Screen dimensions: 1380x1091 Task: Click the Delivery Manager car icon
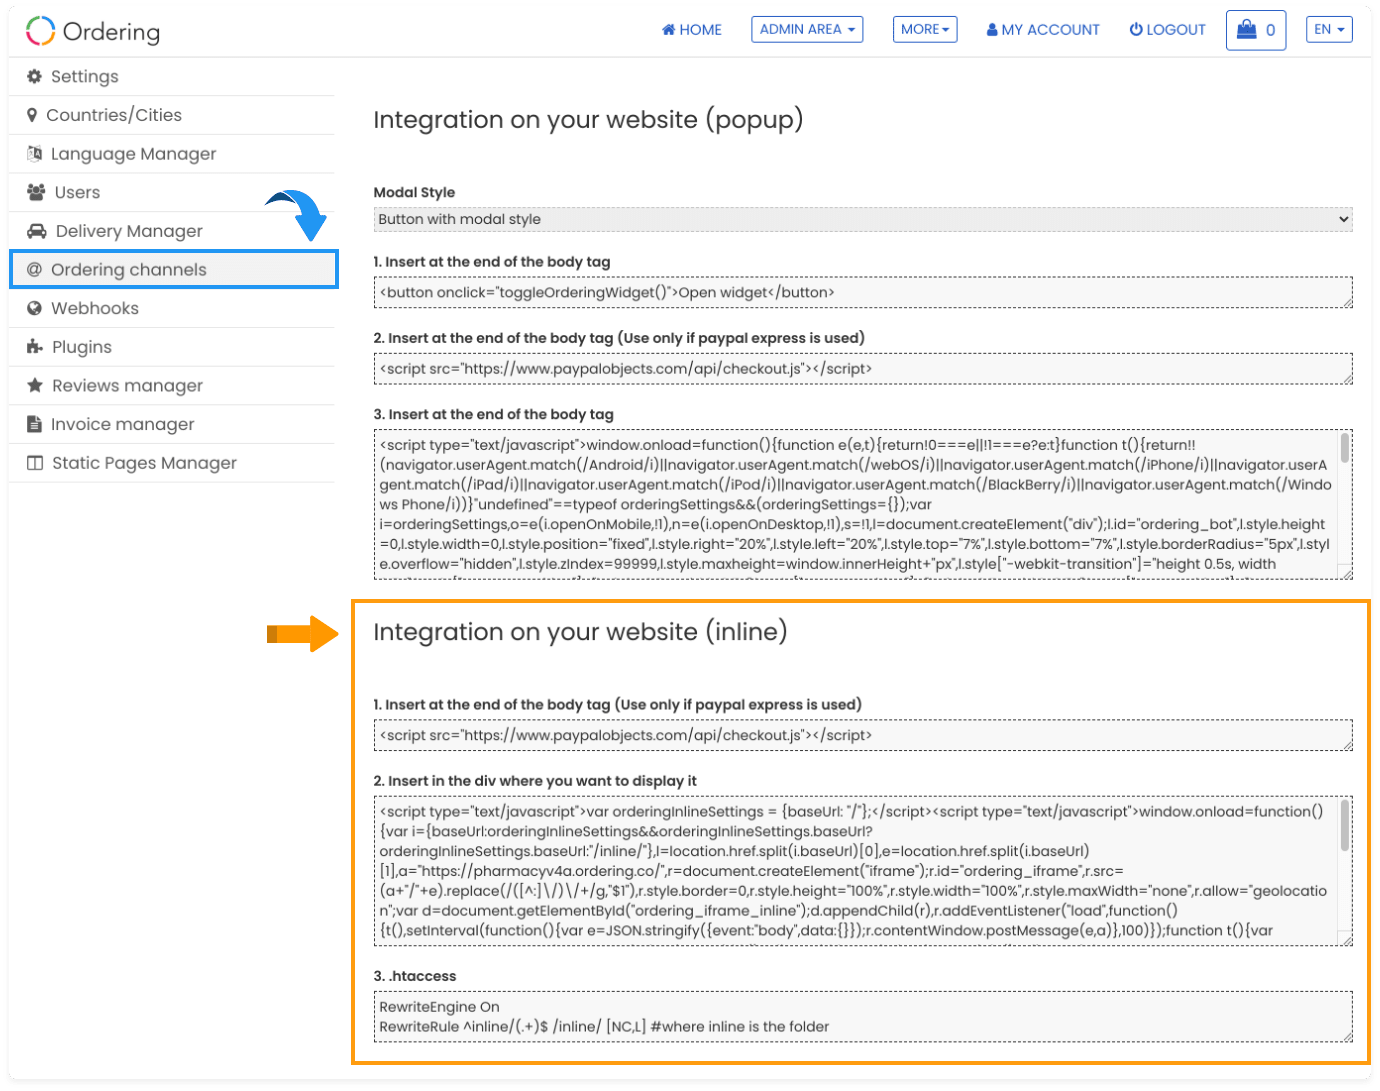37,231
